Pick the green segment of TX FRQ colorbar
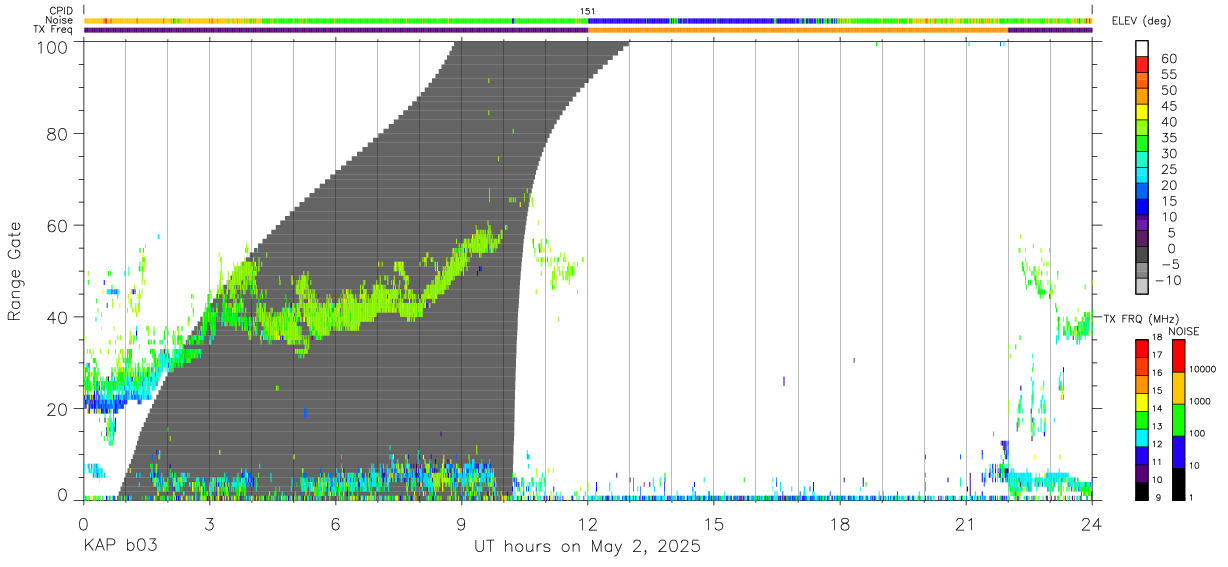Image resolution: width=1228 pixels, height=567 pixels. (1142, 420)
